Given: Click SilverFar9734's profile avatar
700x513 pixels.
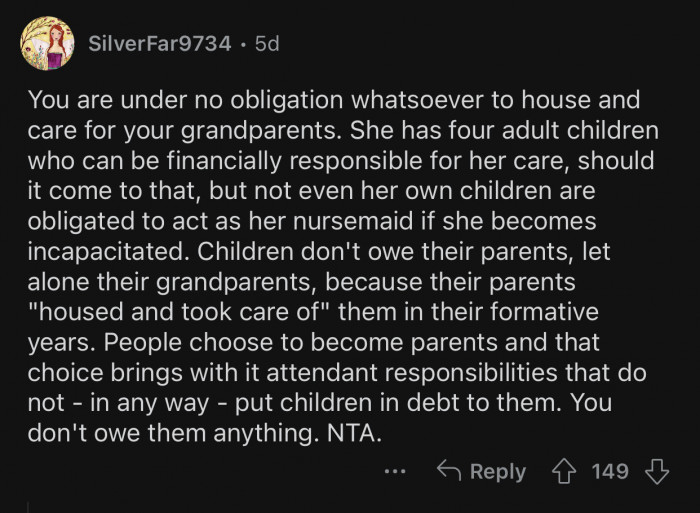Looking at the screenshot, I should [x=47, y=44].
